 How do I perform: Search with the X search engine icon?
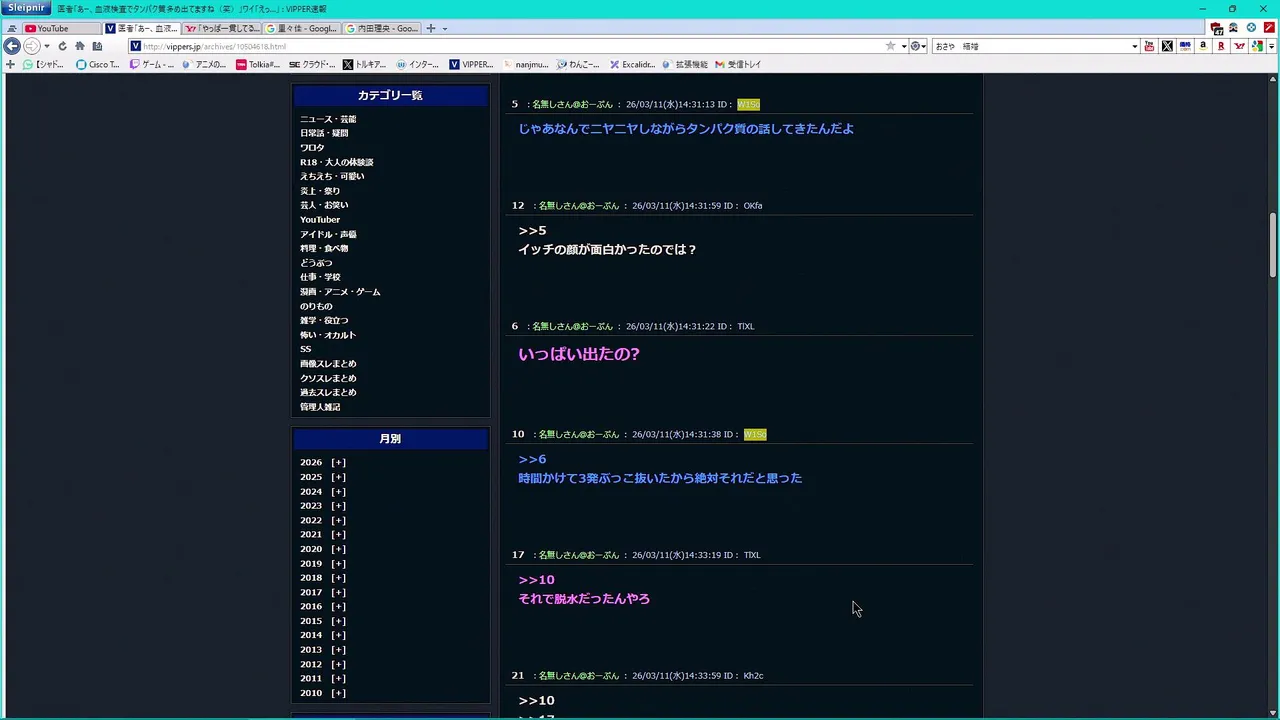(x=1167, y=46)
